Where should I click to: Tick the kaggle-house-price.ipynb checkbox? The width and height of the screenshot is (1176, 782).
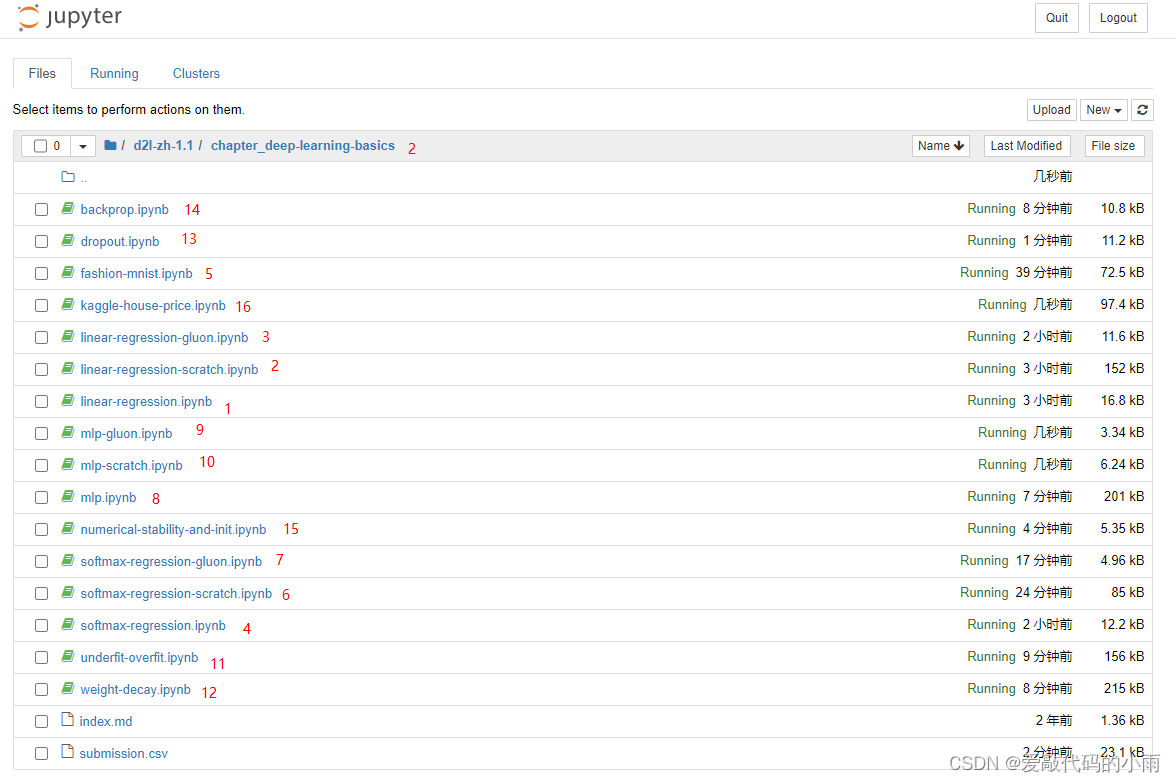pos(41,306)
